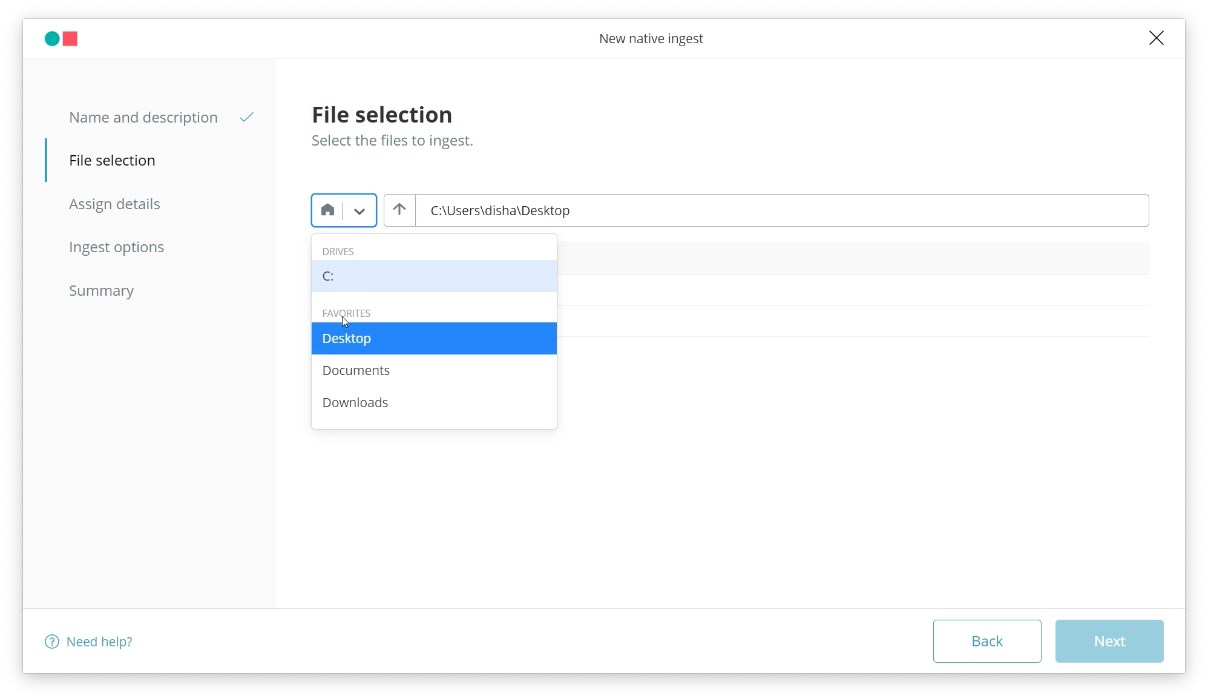Click the checkmark beside Name and description
The width and height of the screenshot is (1208, 700).
[247, 117]
